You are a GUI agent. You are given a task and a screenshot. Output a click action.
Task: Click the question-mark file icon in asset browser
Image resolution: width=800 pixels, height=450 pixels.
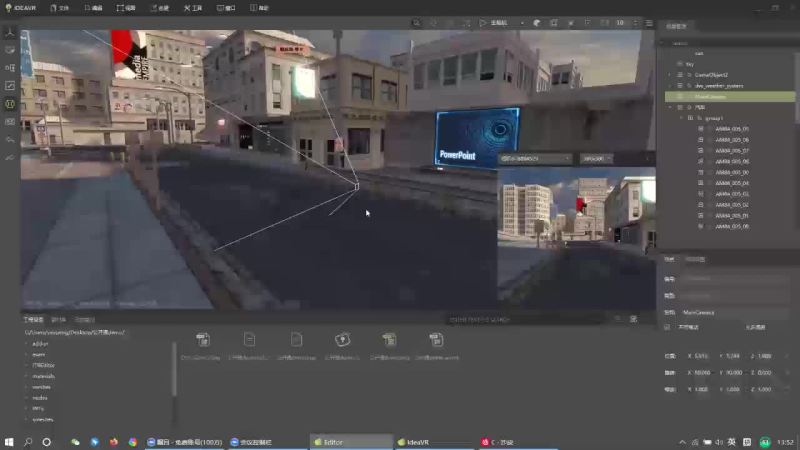point(342,340)
